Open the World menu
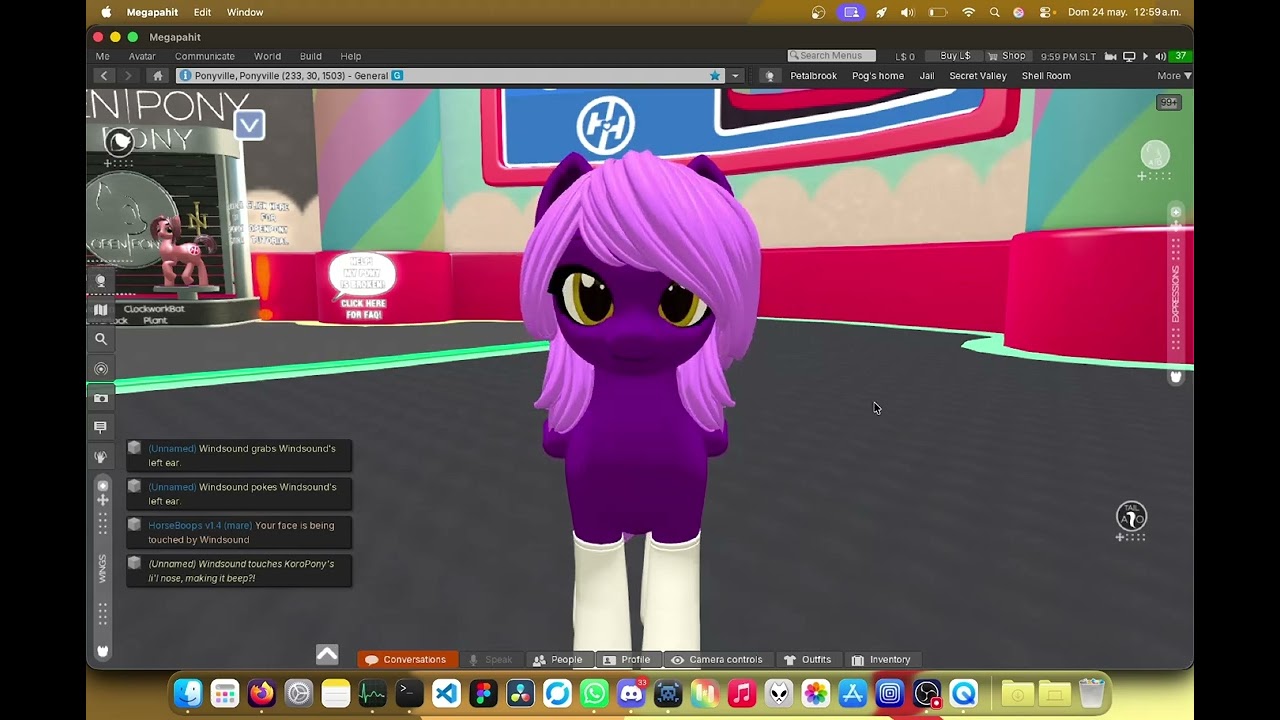The width and height of the screenshot is (1280, 720). 267,56
